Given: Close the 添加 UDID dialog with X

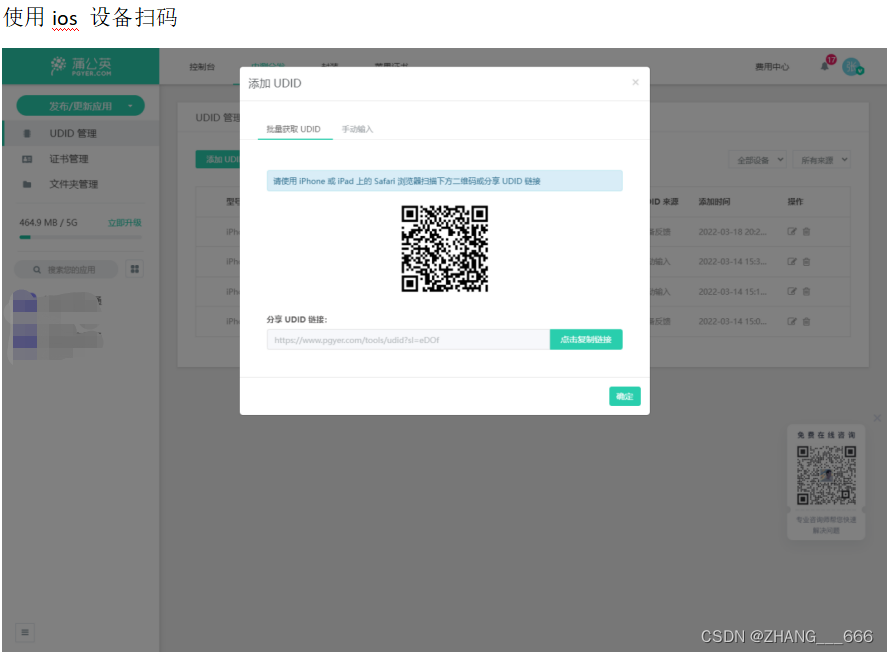Looking at the screenshot, I should pos(636,82).
